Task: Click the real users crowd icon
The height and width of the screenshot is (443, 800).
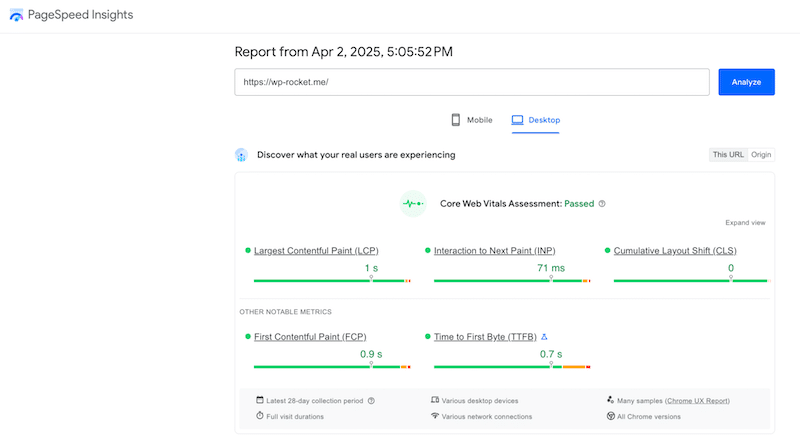Action: point(241,155)
